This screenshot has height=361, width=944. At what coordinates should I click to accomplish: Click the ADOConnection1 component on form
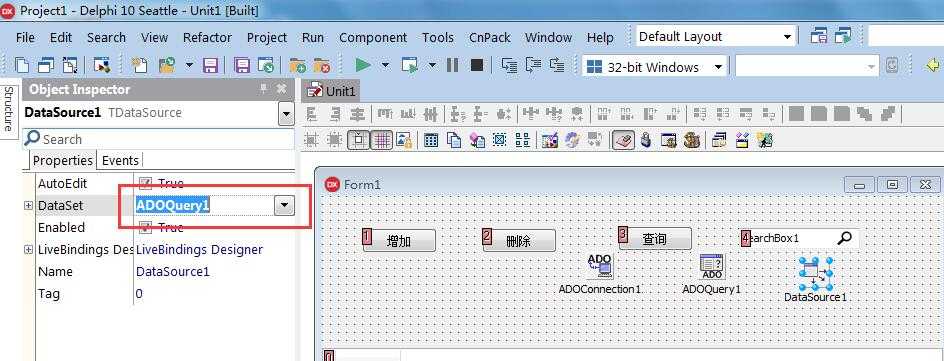[x=600, y=267]
